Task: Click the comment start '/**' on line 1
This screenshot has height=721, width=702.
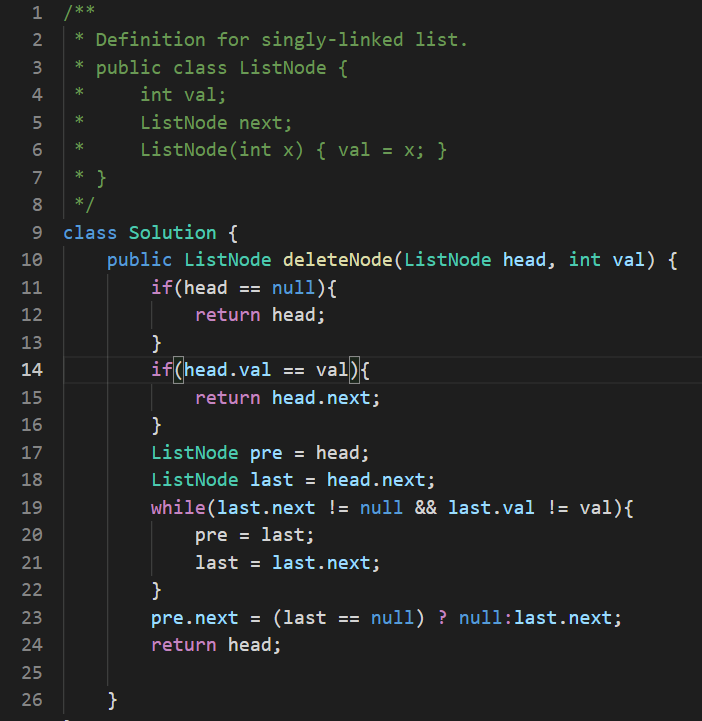Action: [x=79, y=12]
